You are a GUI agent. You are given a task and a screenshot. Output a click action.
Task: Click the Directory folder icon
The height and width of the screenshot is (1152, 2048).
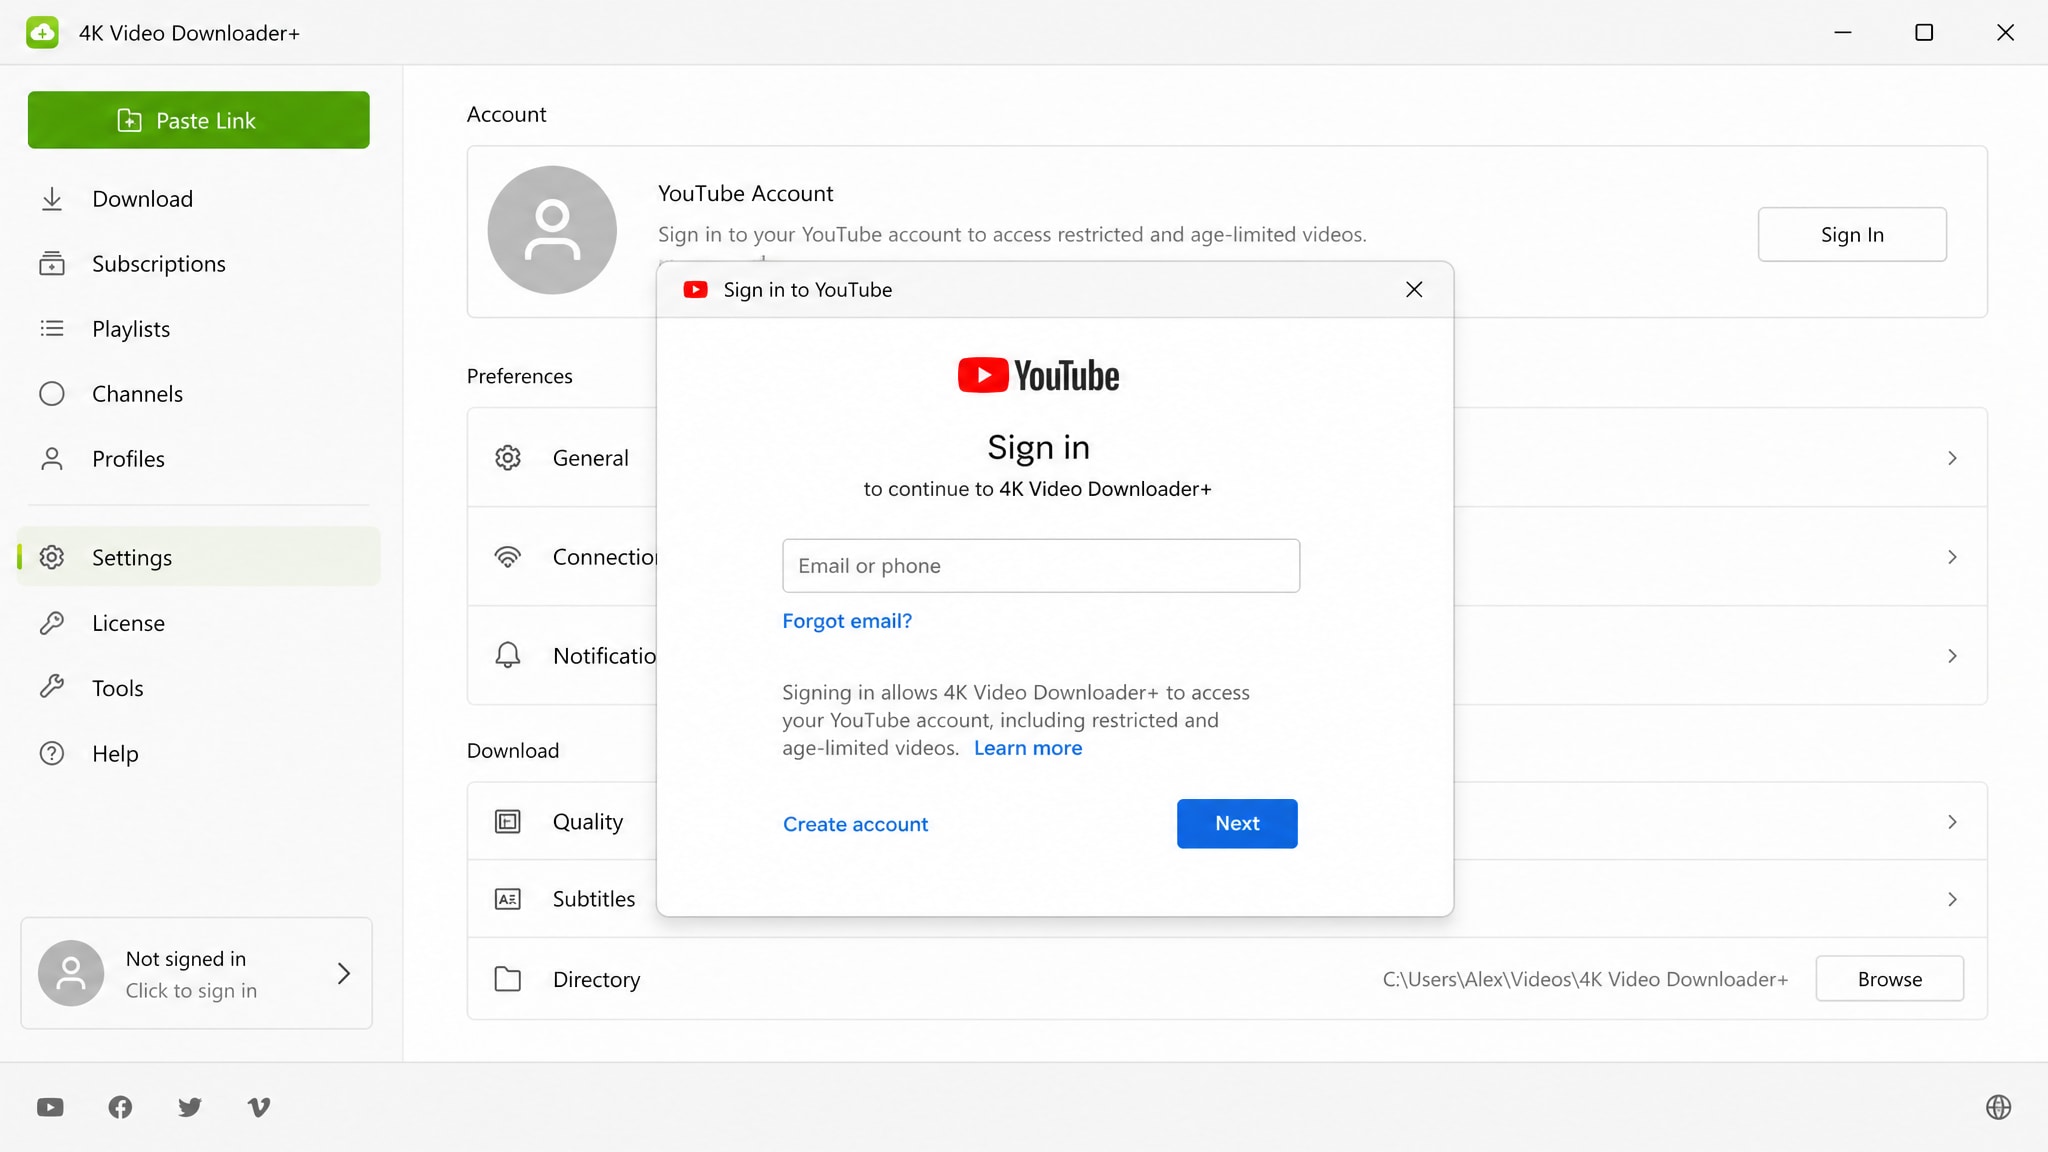[x=508, y=979]
